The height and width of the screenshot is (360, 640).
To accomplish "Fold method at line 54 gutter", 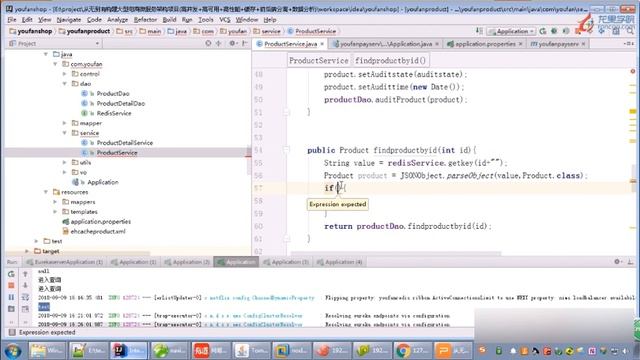I will (x=286, y=150).
